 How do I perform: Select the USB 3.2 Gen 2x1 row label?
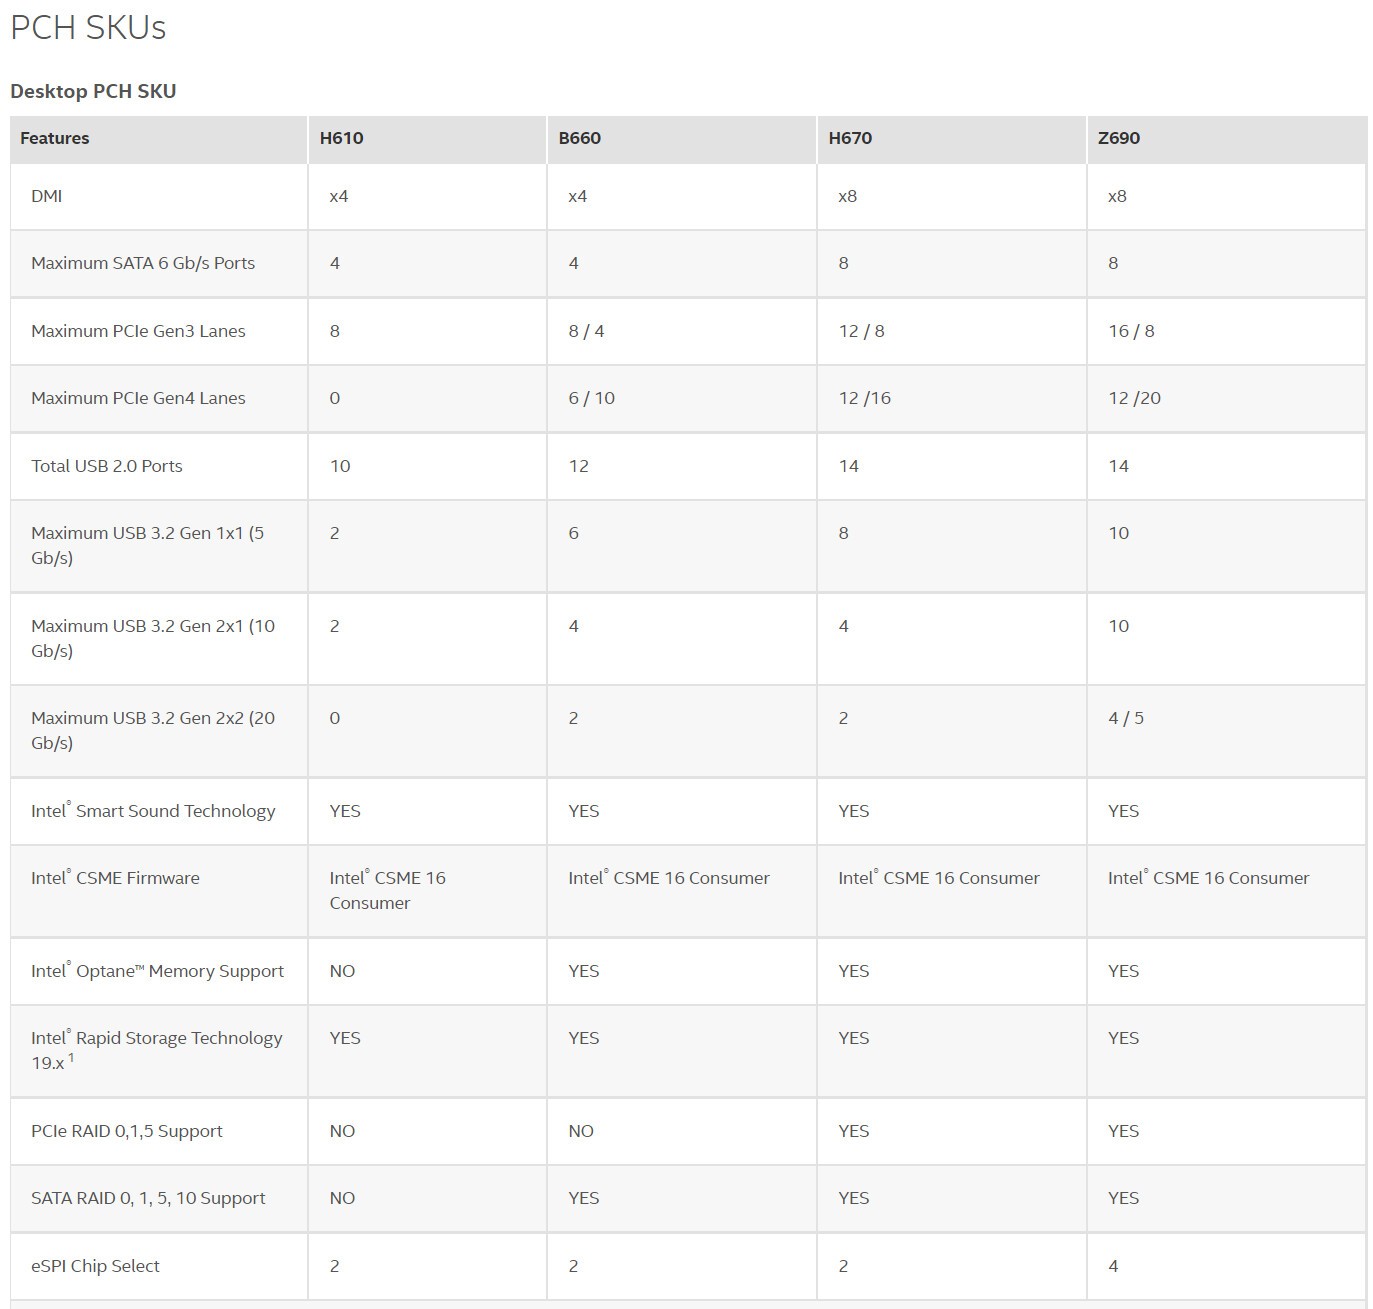pos(153,638)
